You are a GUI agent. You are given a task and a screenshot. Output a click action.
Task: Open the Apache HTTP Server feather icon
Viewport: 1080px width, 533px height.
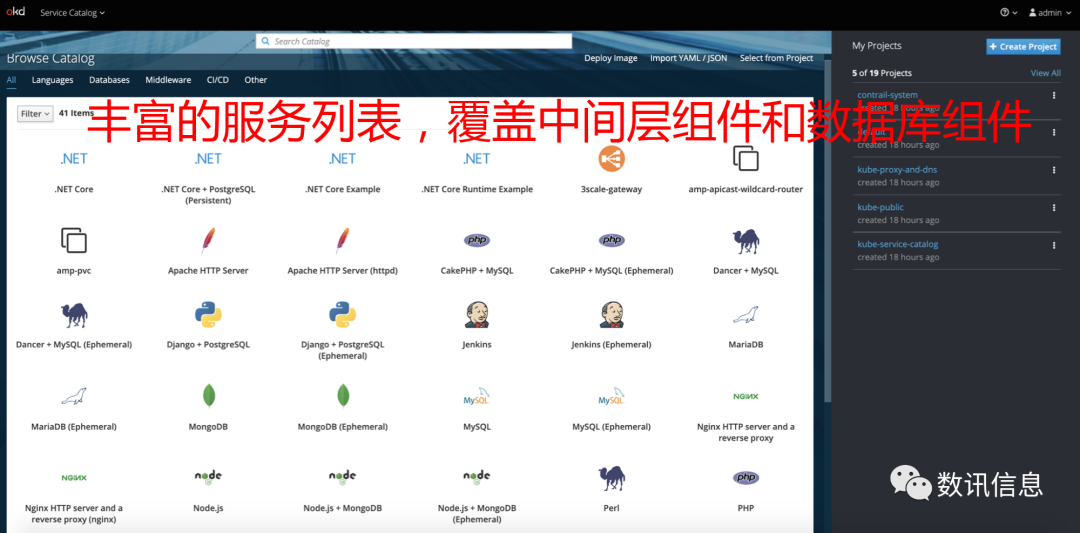208,240
